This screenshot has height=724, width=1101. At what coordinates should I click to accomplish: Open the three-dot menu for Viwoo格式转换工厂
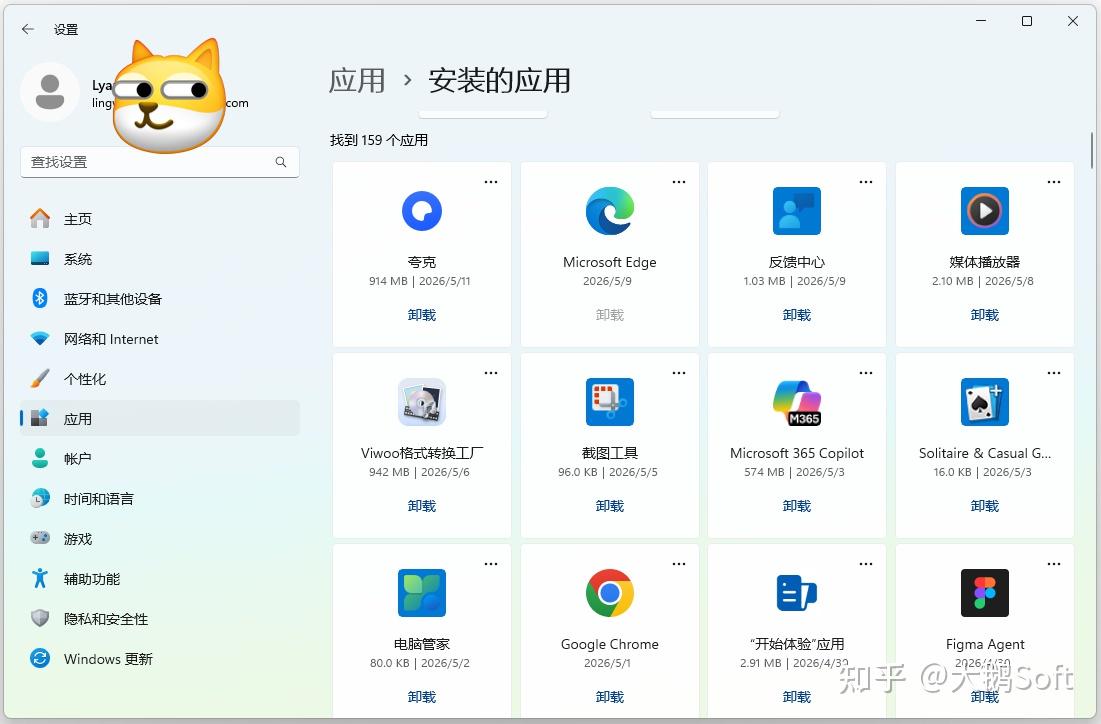coord(491,373)
